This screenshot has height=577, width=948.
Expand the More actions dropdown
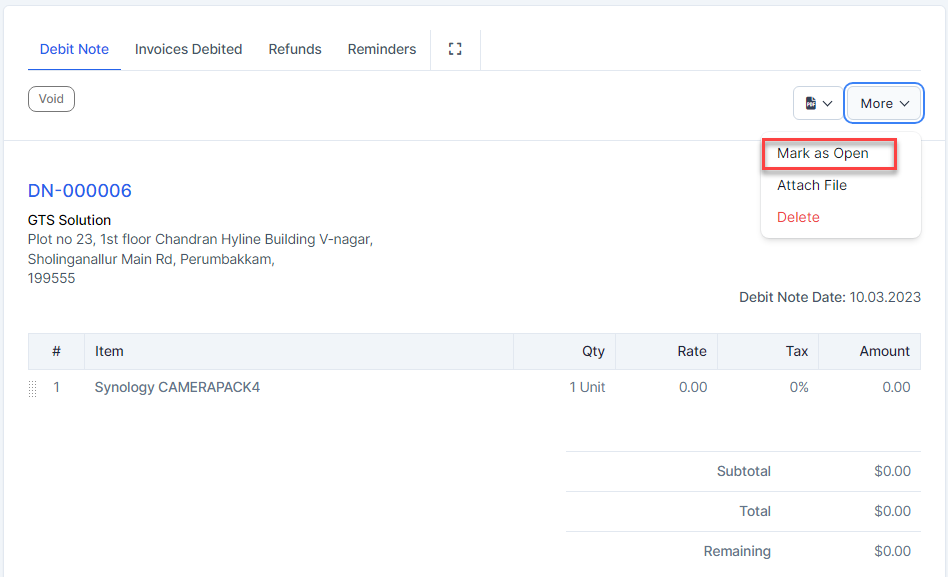pos(883,103)
